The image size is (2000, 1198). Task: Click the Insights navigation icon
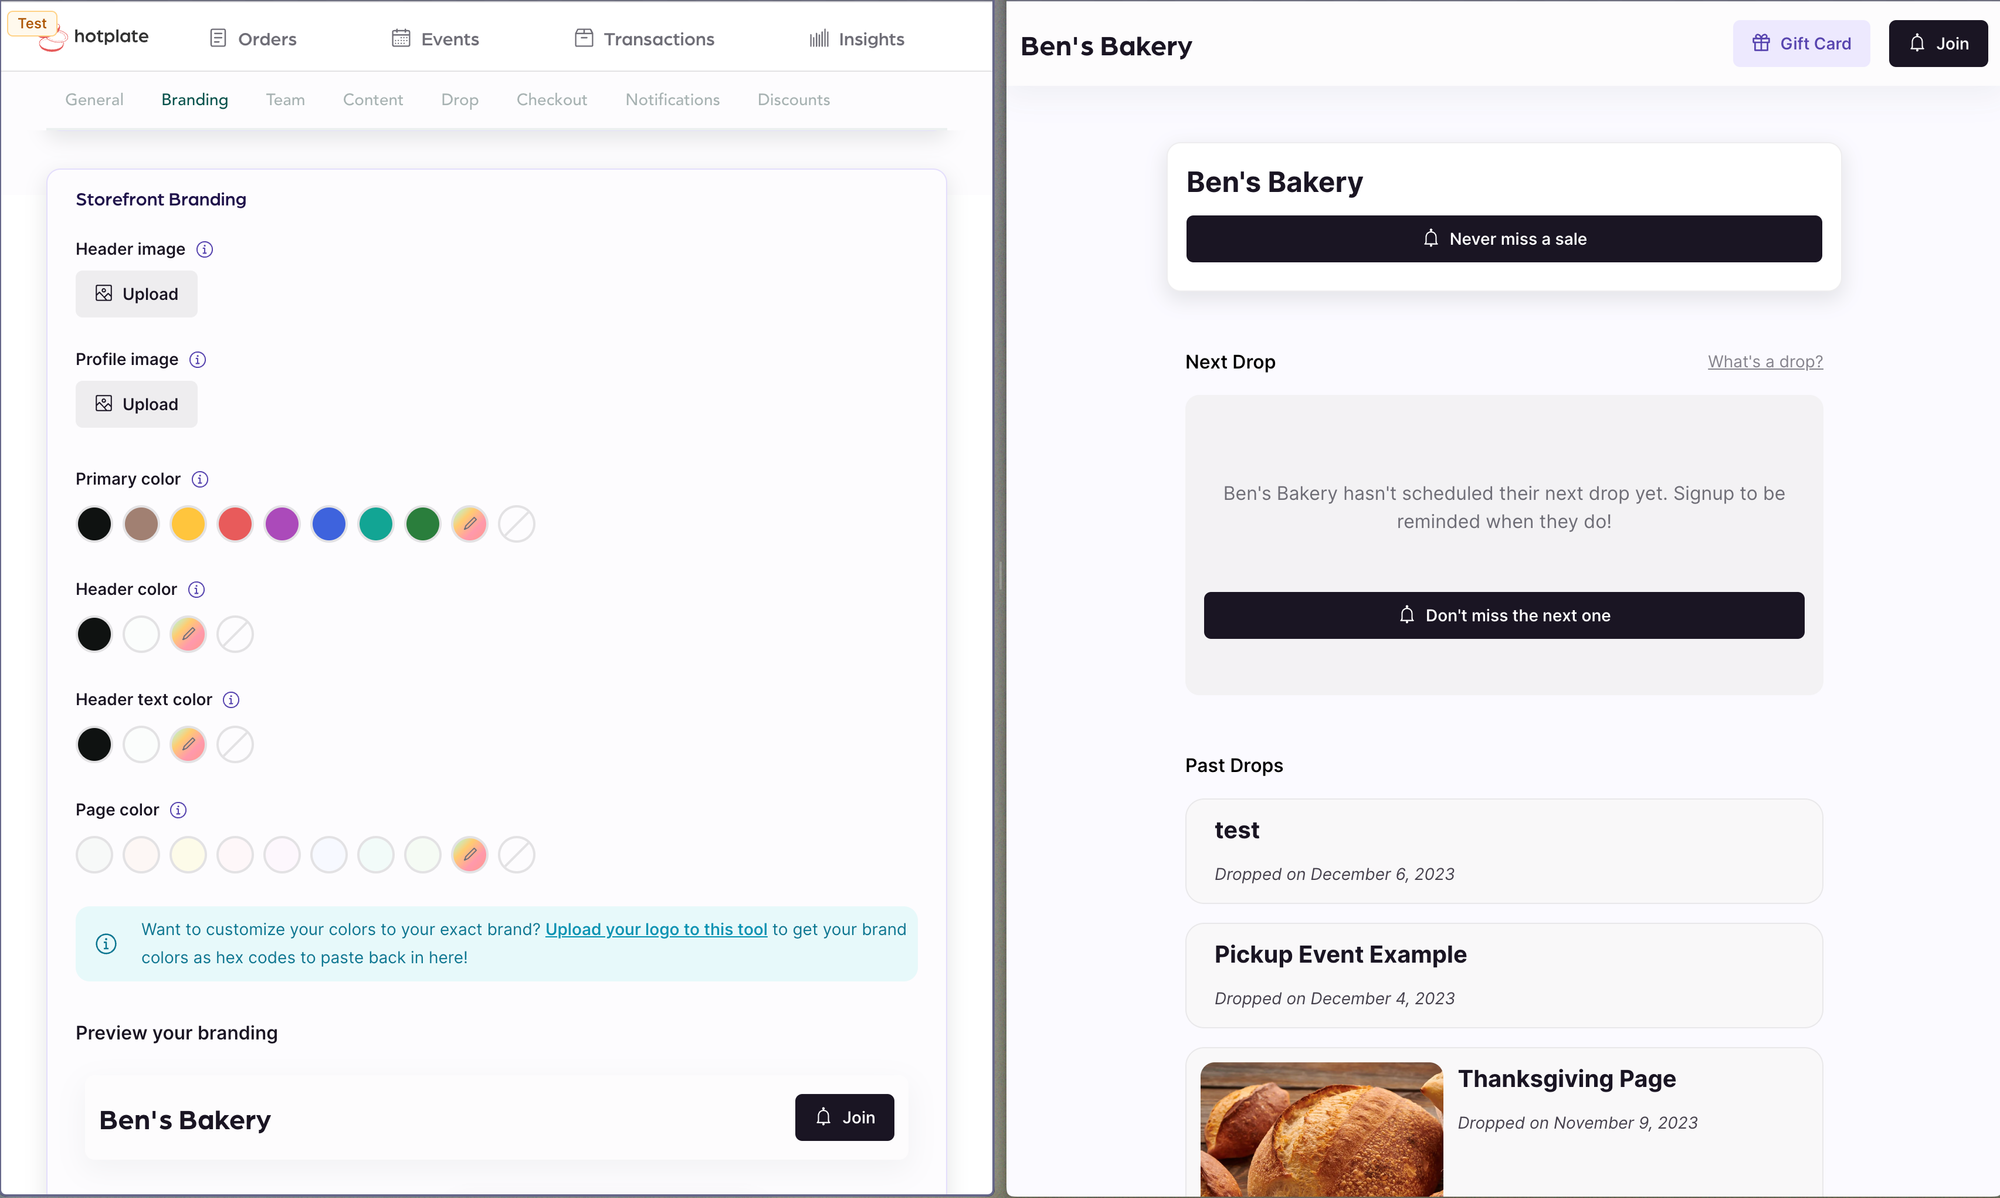(821, 39)
